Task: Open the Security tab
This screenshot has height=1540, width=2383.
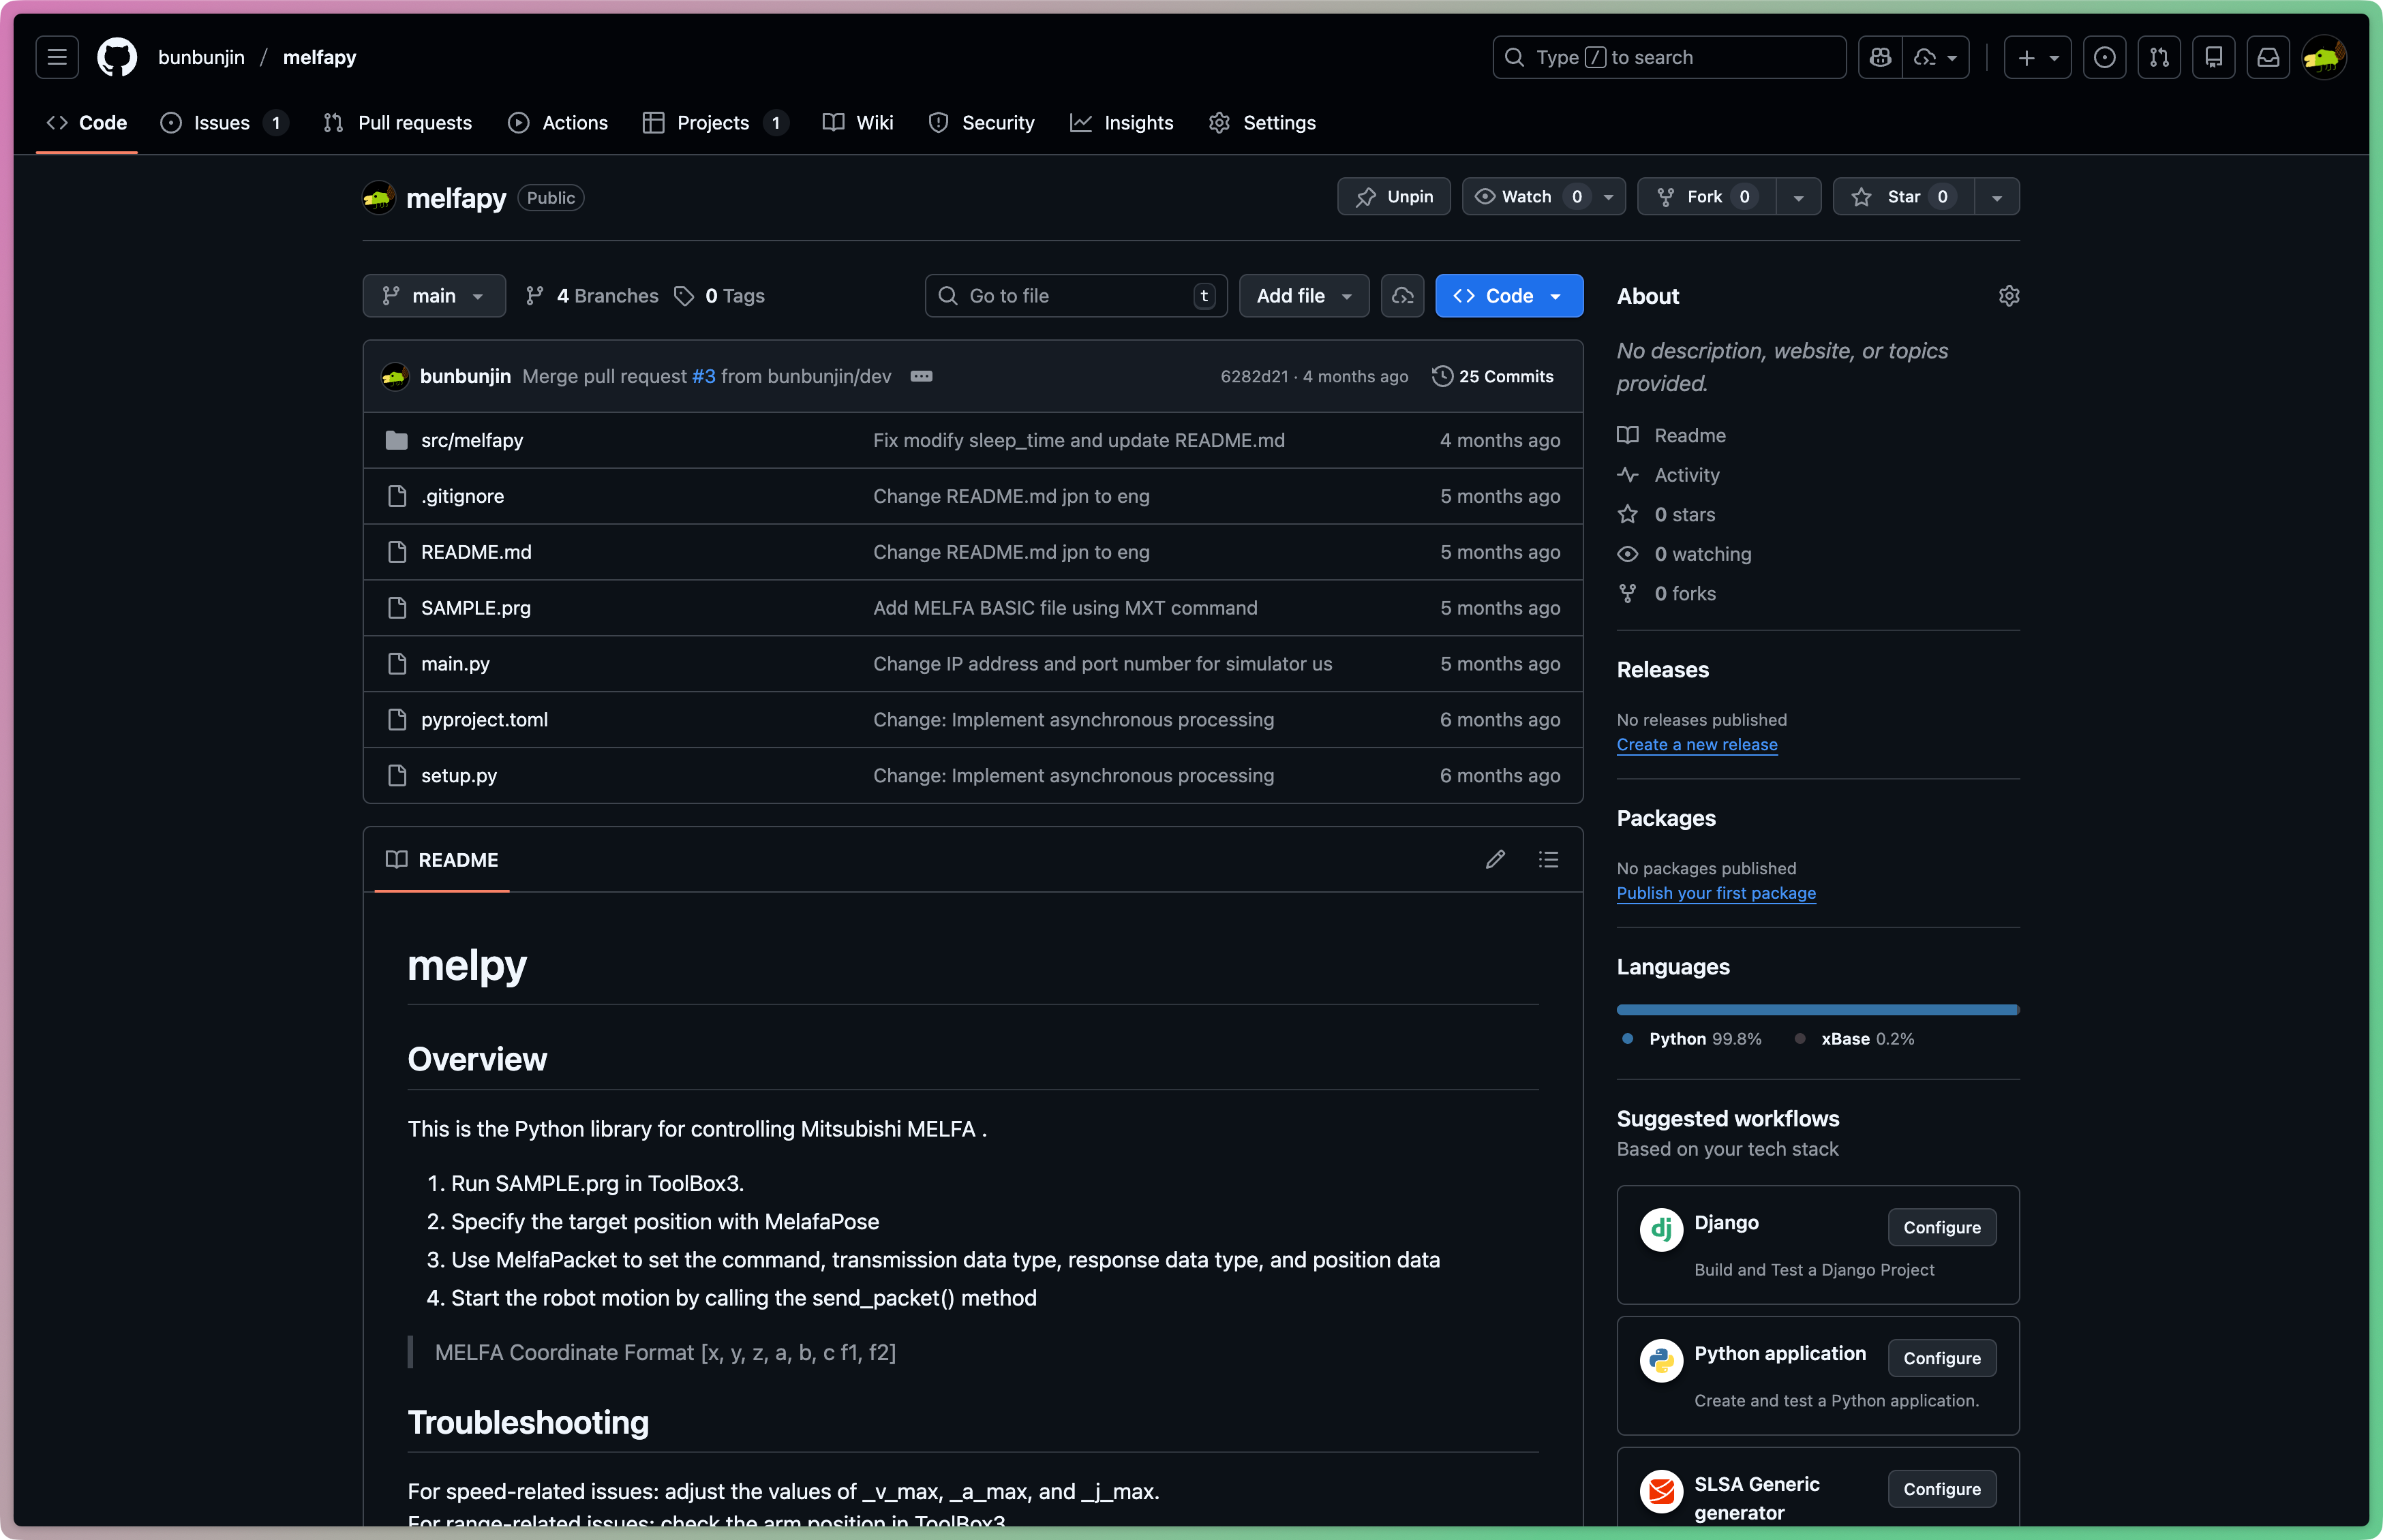Action: (x=982, y=123)
